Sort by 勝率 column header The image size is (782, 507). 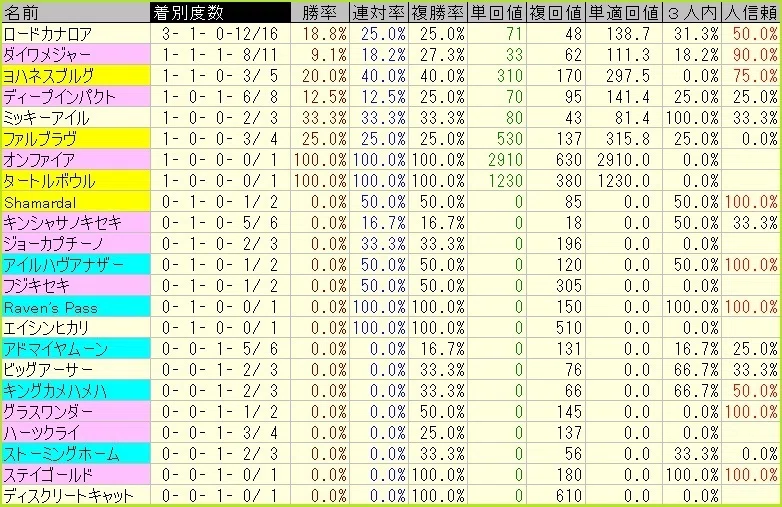320,12
